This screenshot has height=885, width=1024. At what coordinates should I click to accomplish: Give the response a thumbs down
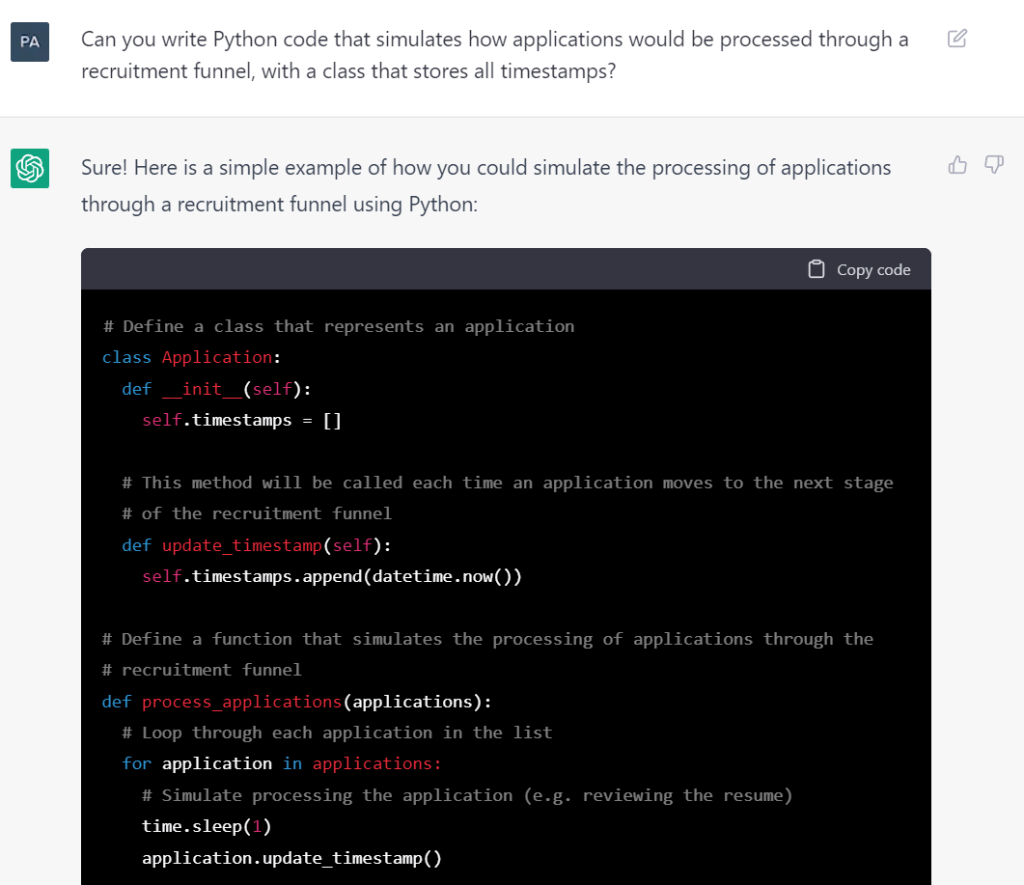994,165
